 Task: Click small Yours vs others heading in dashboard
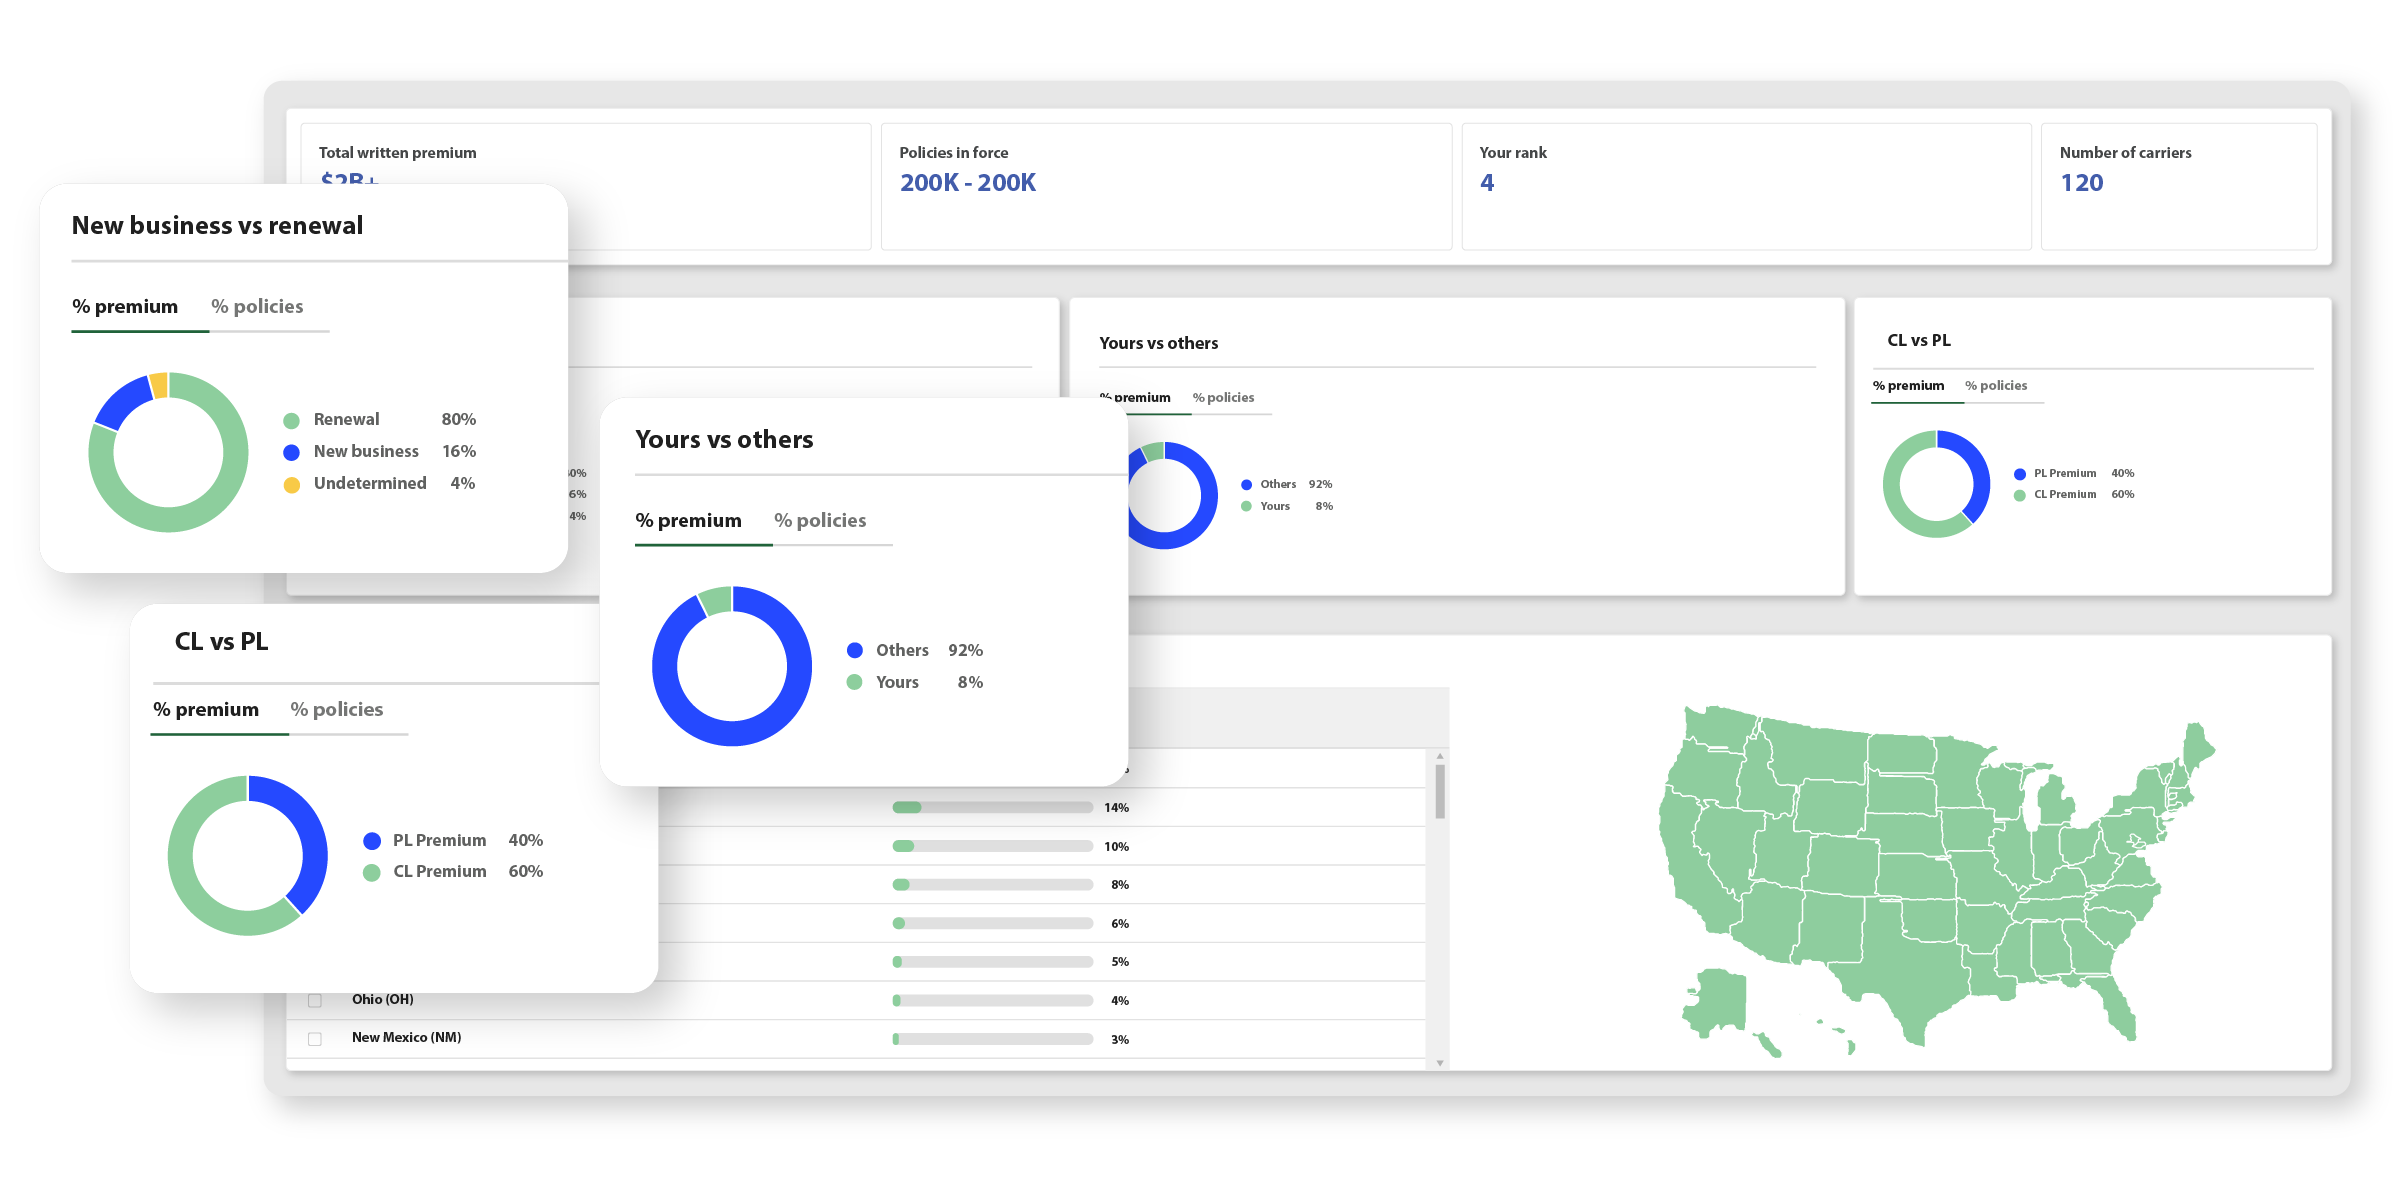tap(1159, 343)
